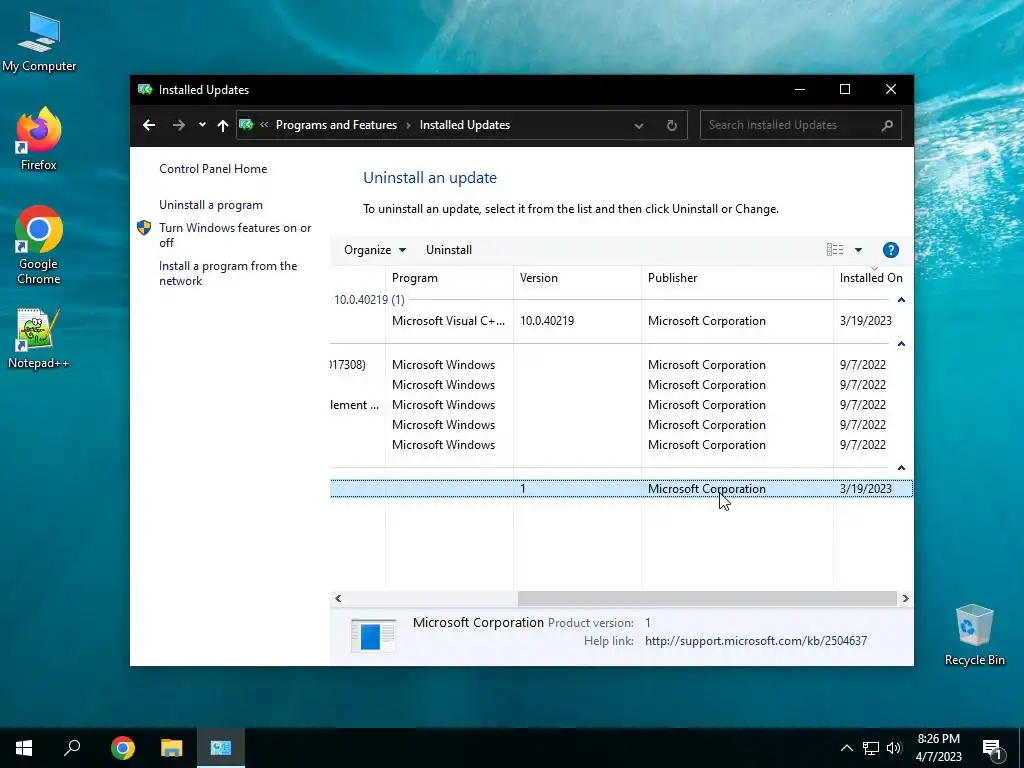The image size is (1024, 768).
Task: Click Uninstall in the toolbar
Action: [449, 250]
